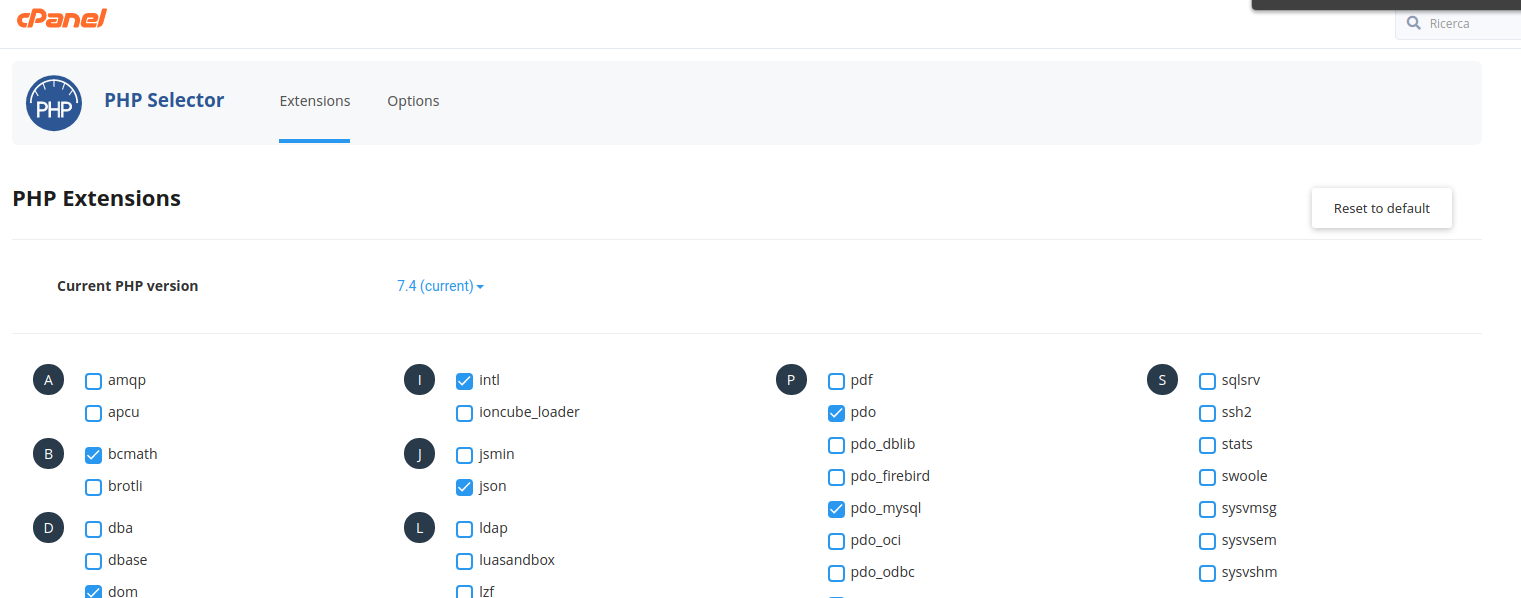Click the letter S group badge
The height and width of the screenshot is (598, 1521).
click(1162, 380)
